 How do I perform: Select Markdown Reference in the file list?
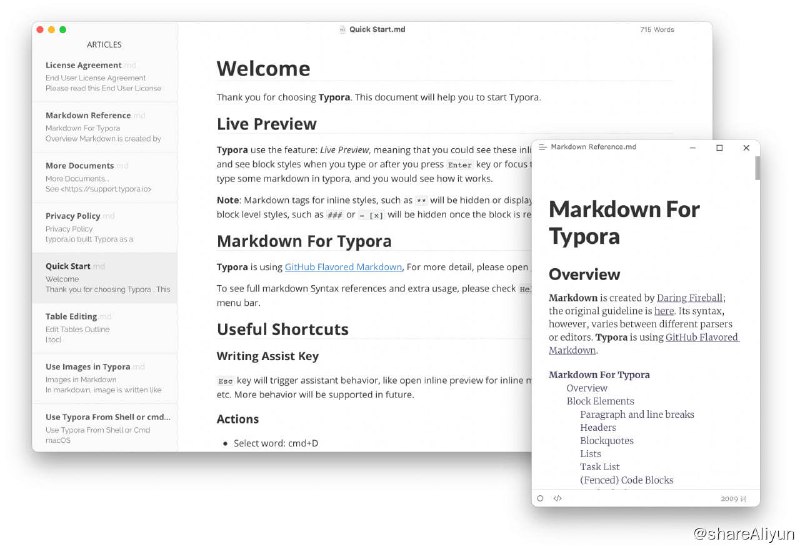[88, 115]
